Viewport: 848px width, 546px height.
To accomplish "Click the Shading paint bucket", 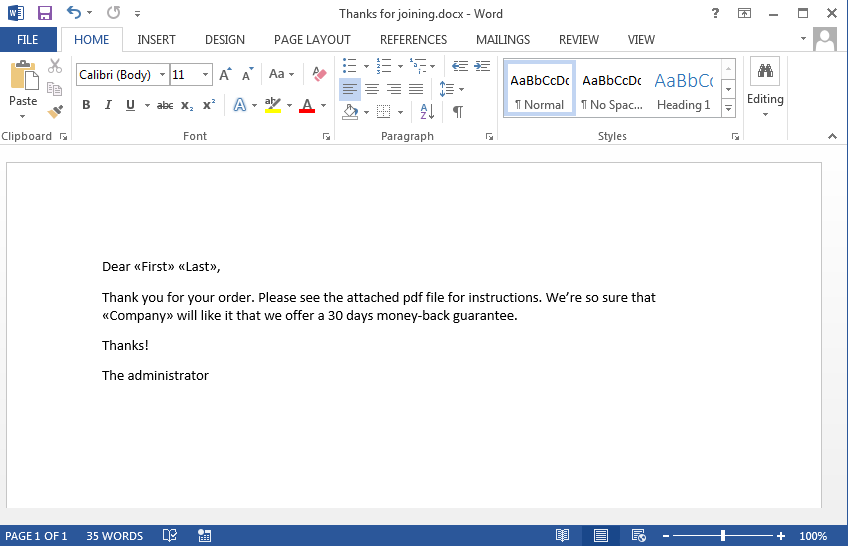I will coord(350,112).
